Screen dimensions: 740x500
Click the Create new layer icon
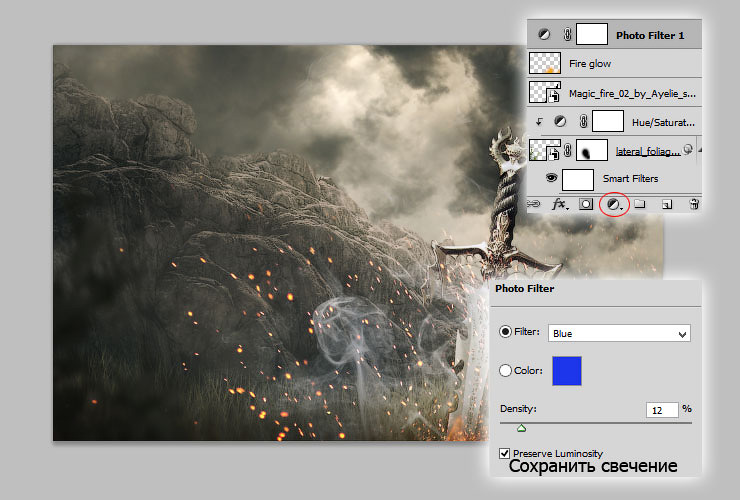click(667, 204)
